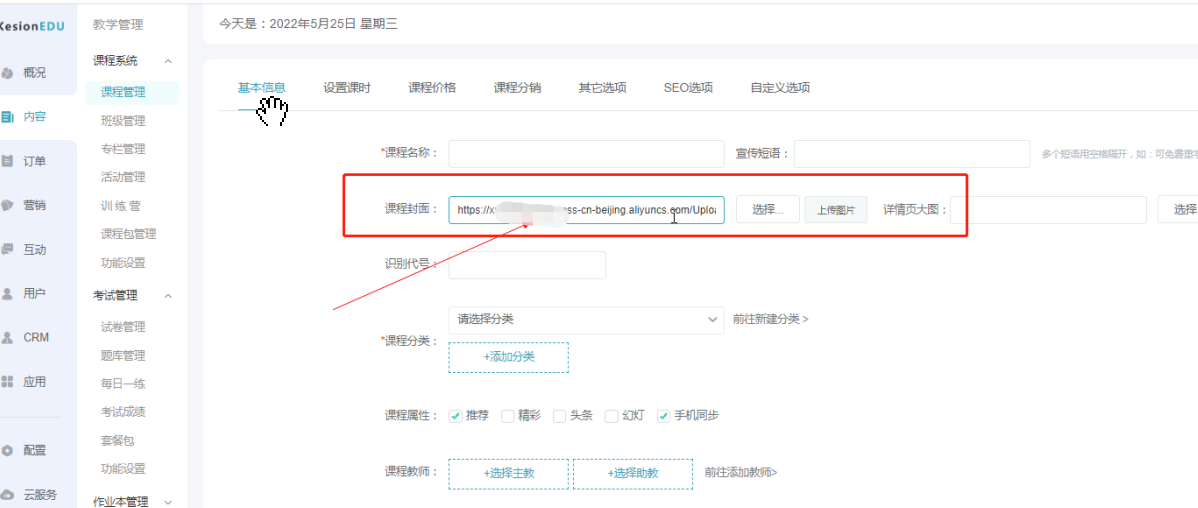Click the 订单 orders sidebar icon
Screen dimensions: 1198x508
pyautogui.click(x=8, y=161)
